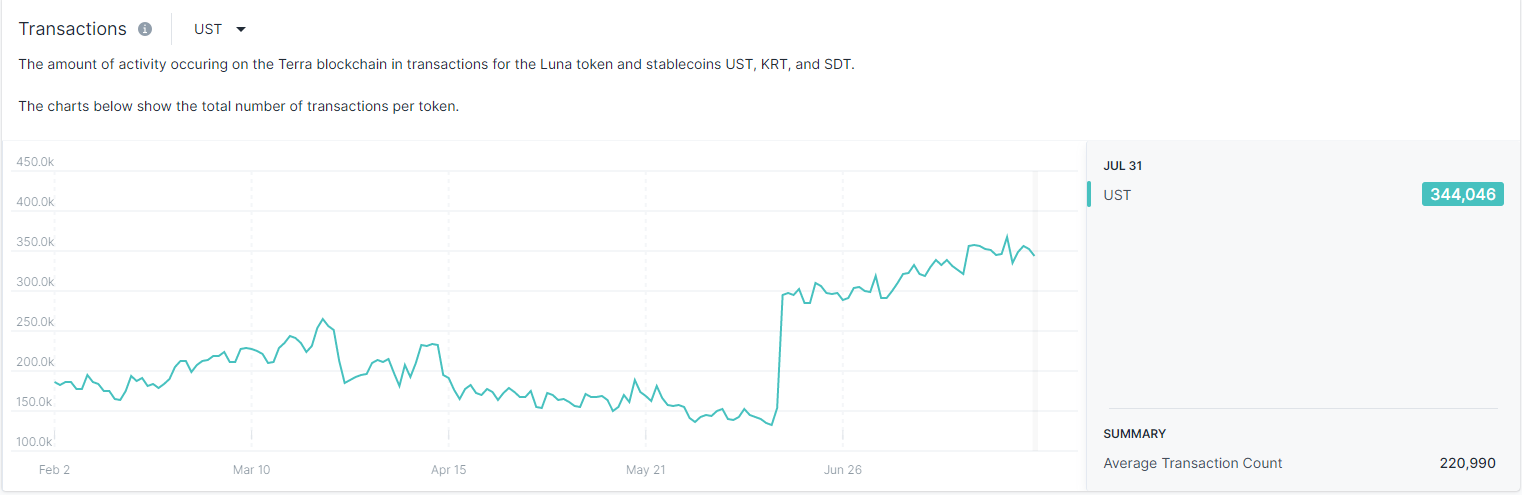
Task: Click the SUMMARY section header
Action: click(1135, 434)
